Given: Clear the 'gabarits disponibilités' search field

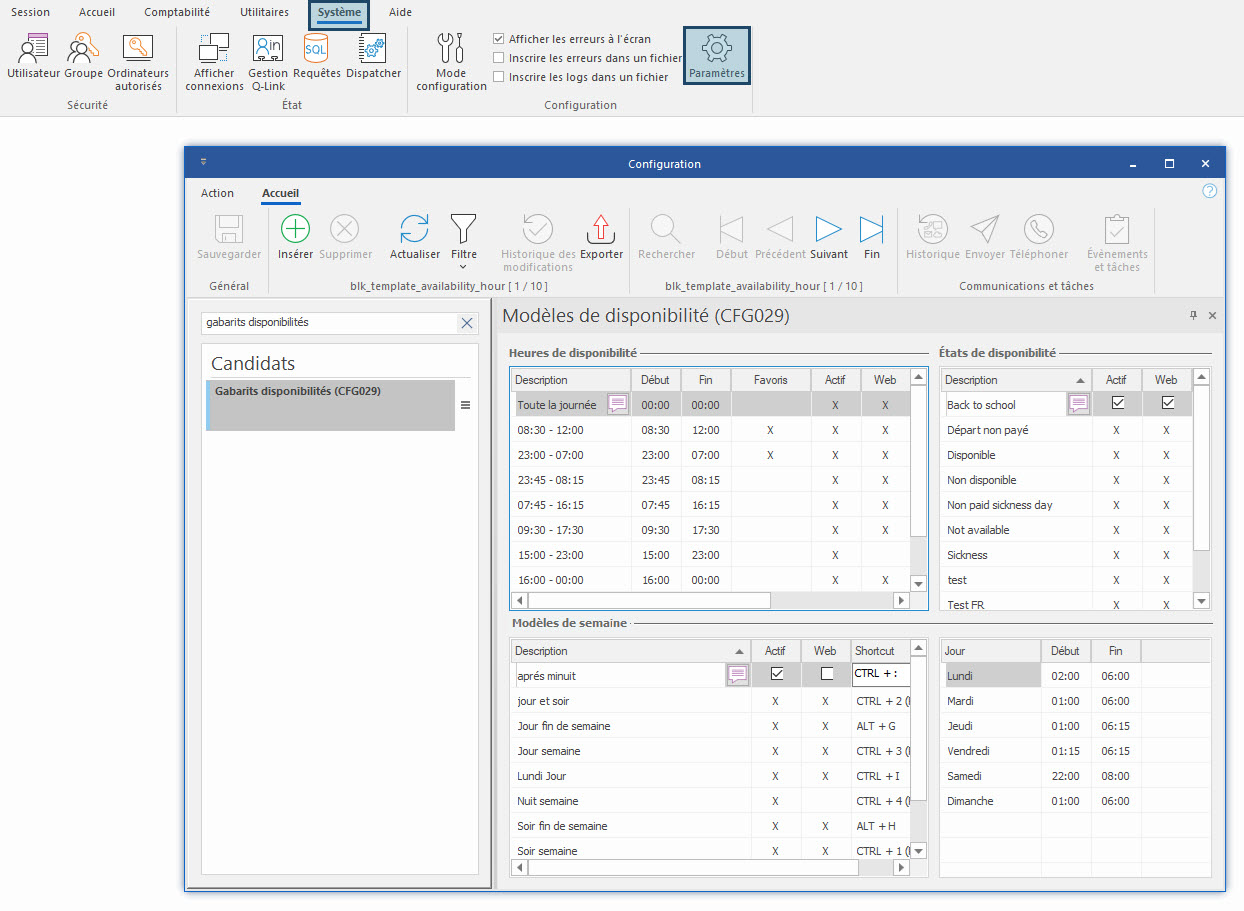Looking at the screenshot, I should pyautogui.click(x=466, y=323).
